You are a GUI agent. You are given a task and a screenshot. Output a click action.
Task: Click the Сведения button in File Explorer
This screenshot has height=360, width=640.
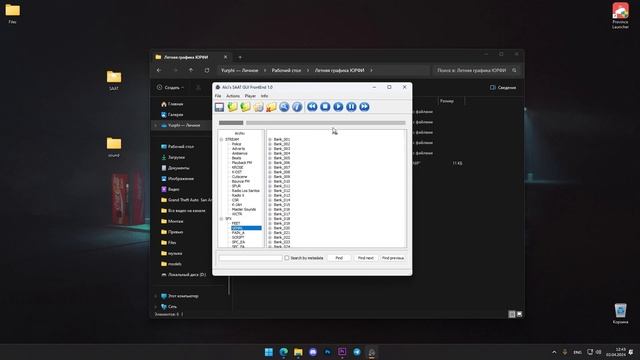pyautogui.click(x=503, y=87)
